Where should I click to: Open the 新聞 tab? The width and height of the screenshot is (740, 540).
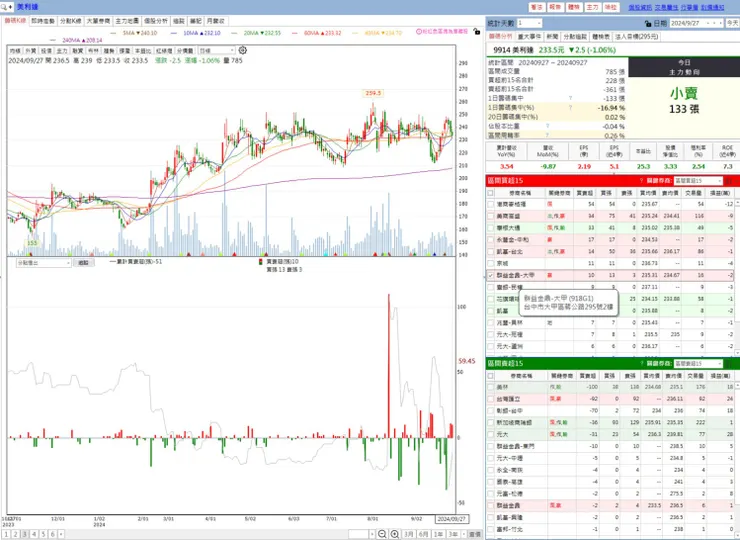click(552, 36)
